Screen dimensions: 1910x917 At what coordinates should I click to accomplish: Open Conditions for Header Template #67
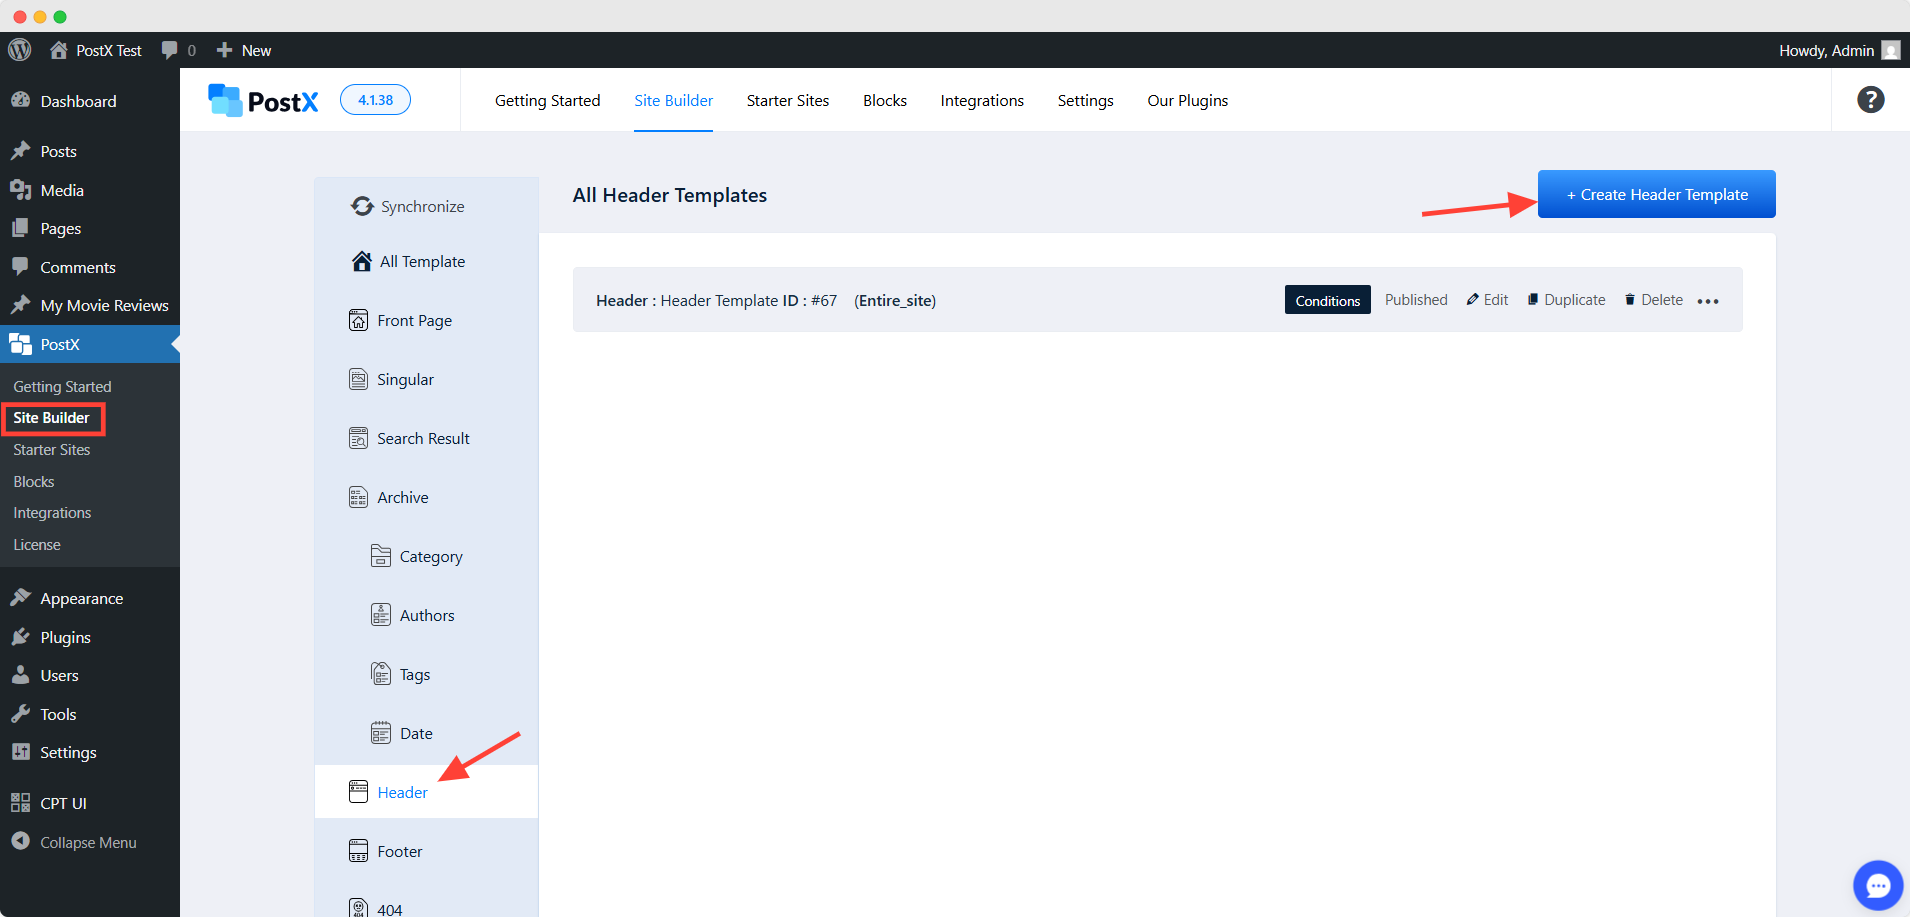[x=1327, y=300]
